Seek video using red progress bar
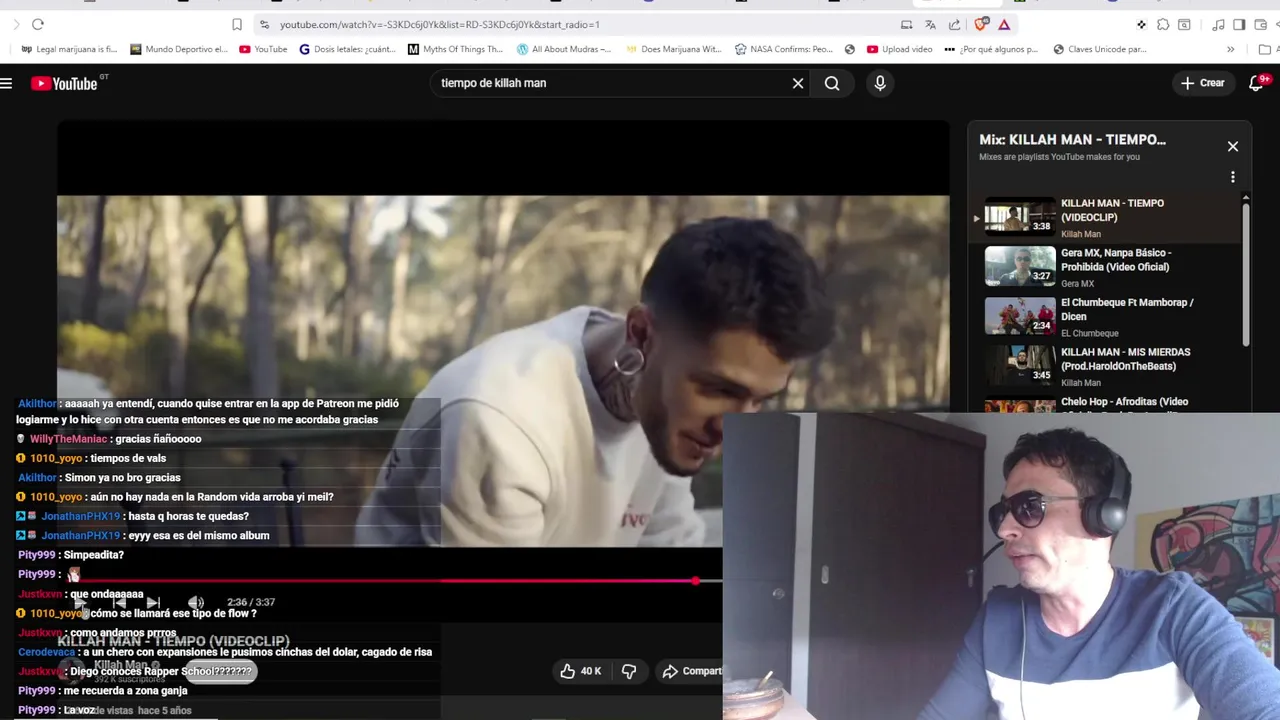 point(390,581)
